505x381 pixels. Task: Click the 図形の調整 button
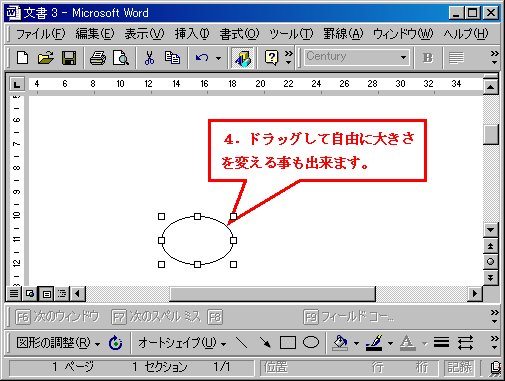point(58,342)
